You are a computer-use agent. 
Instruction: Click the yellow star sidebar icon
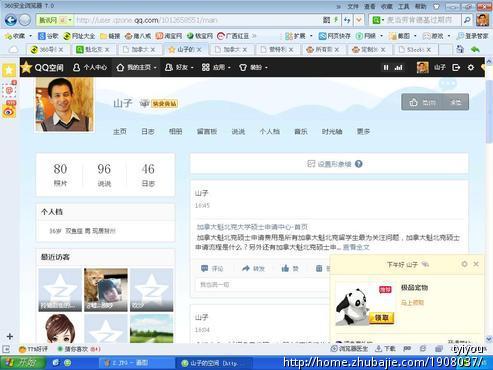(9, 70)
